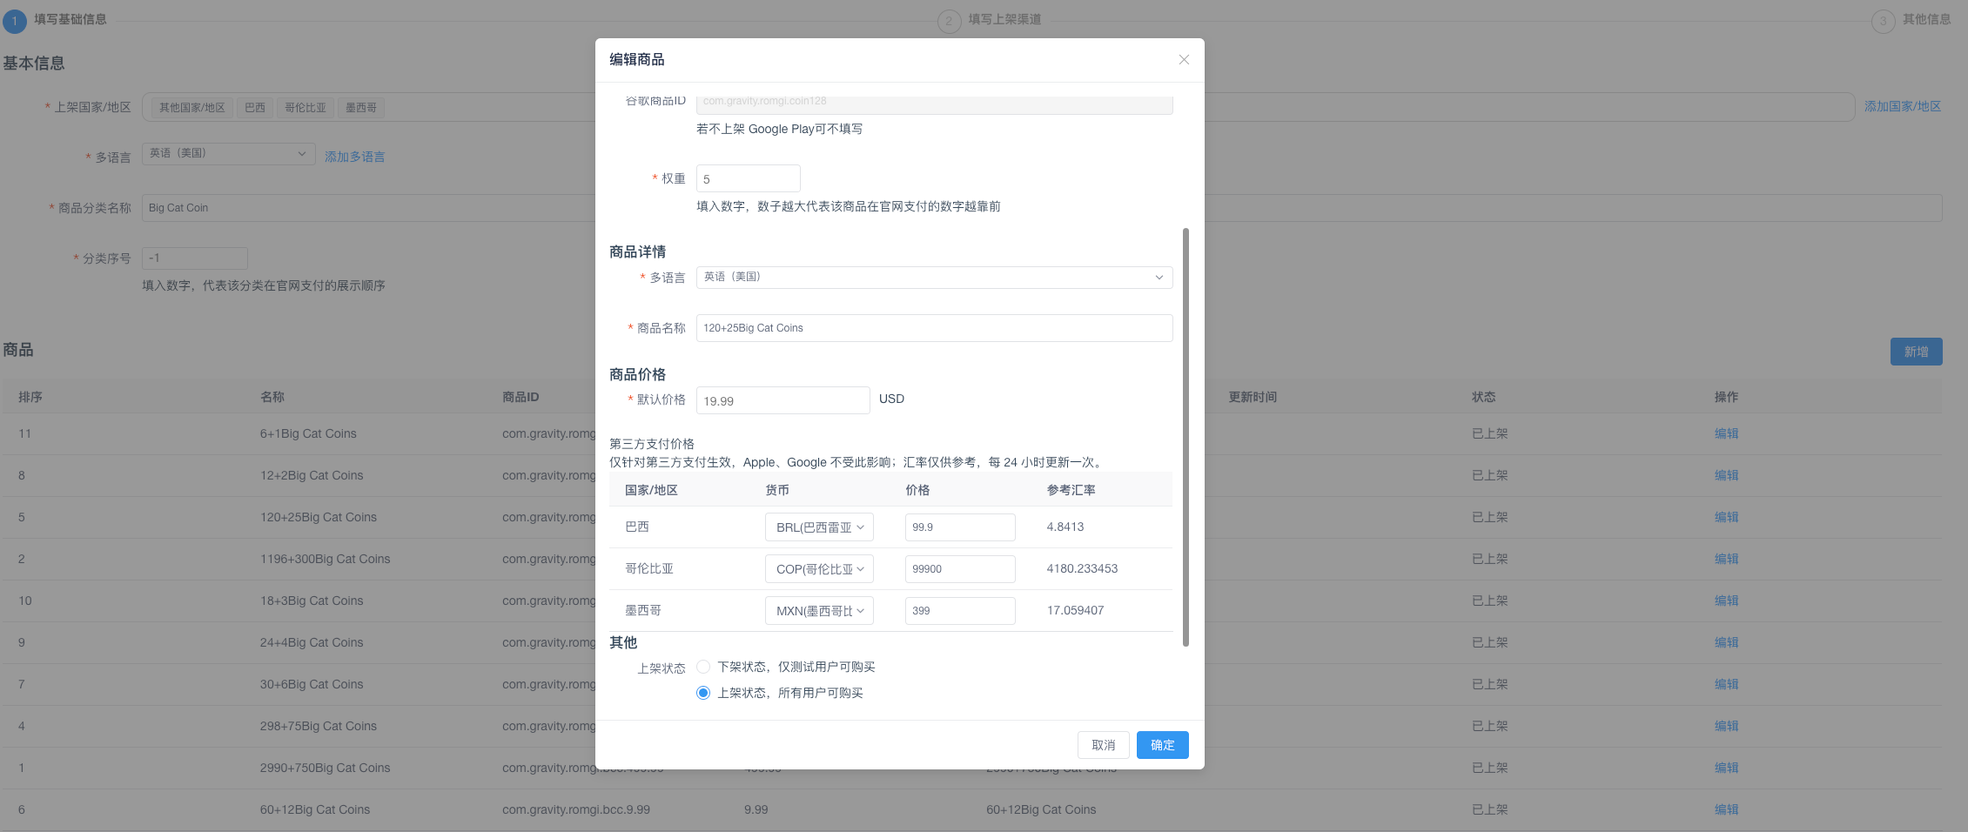This screenshot has width=1968, height=832.
Task: Click product ID com.gravity.romgi.bcc.9.99
Action: point(576,810)
